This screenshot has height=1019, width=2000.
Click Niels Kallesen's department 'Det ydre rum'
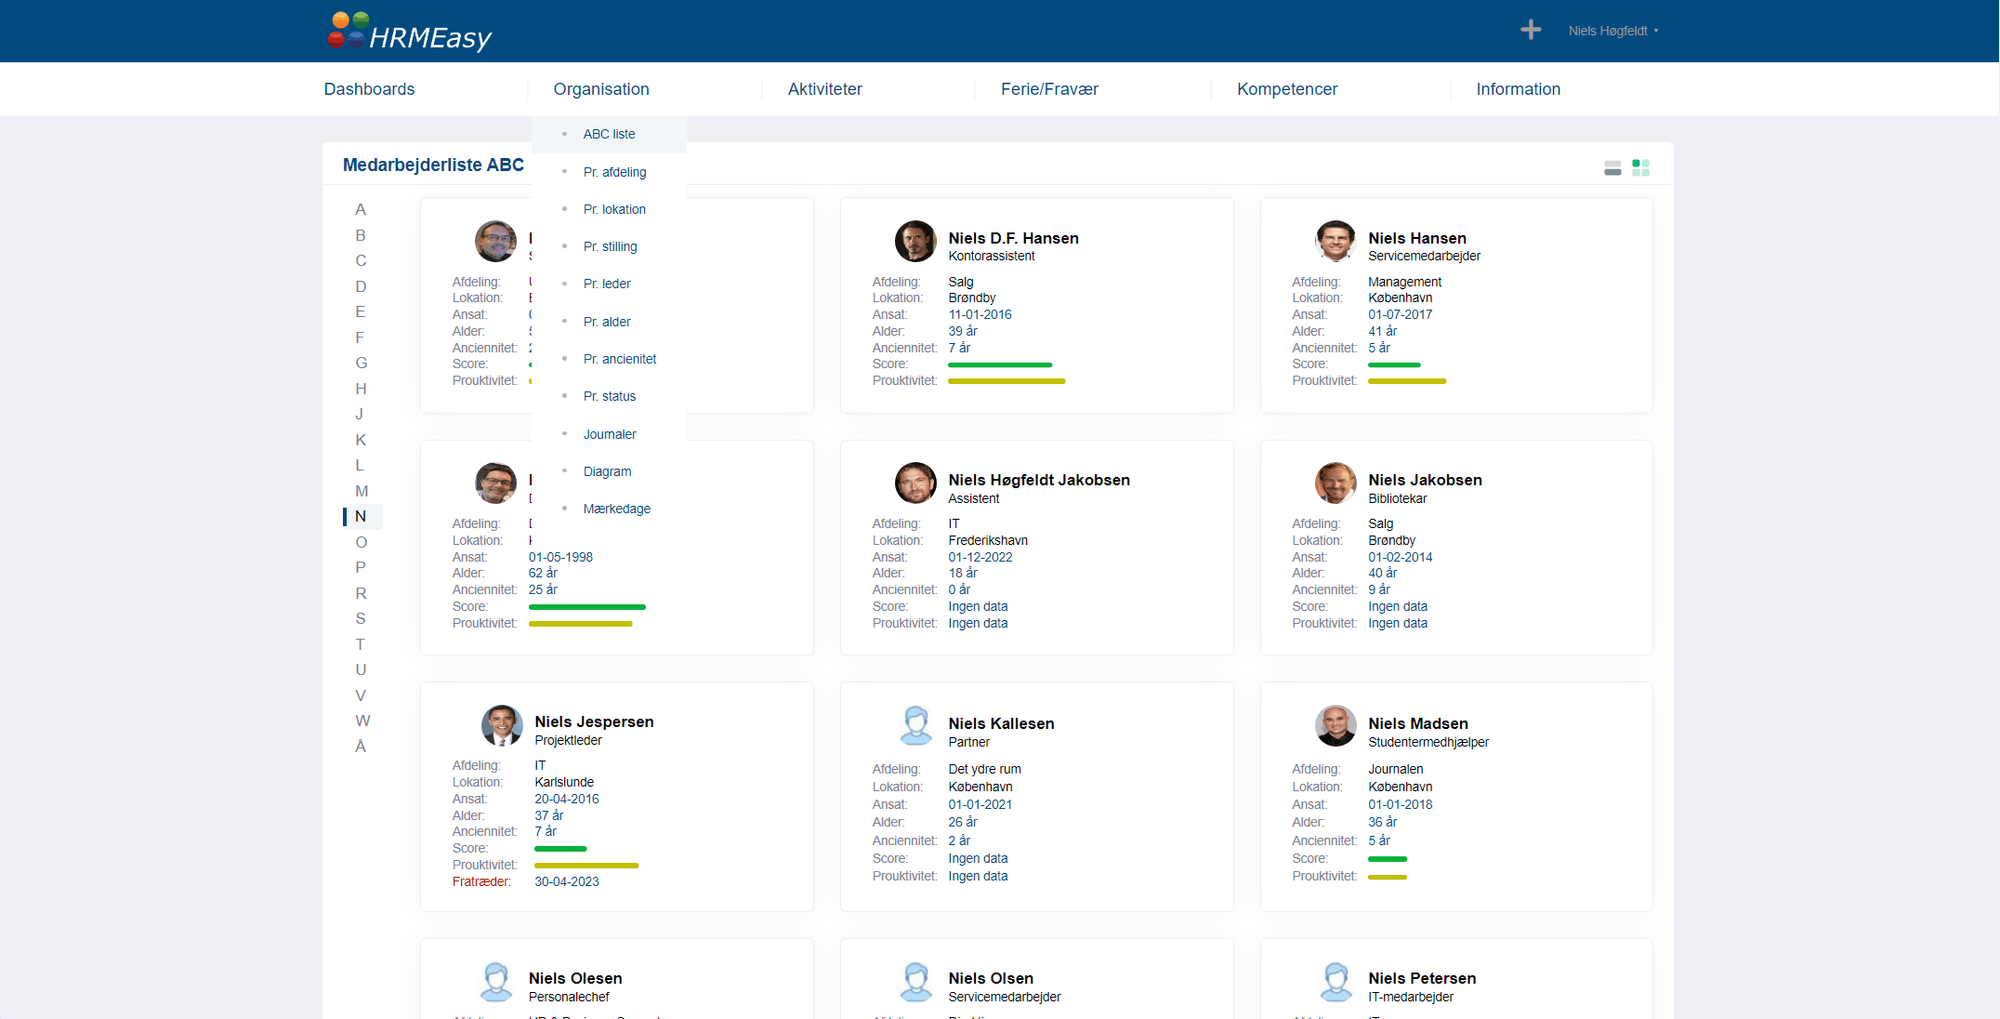click(x=985, y=770)
